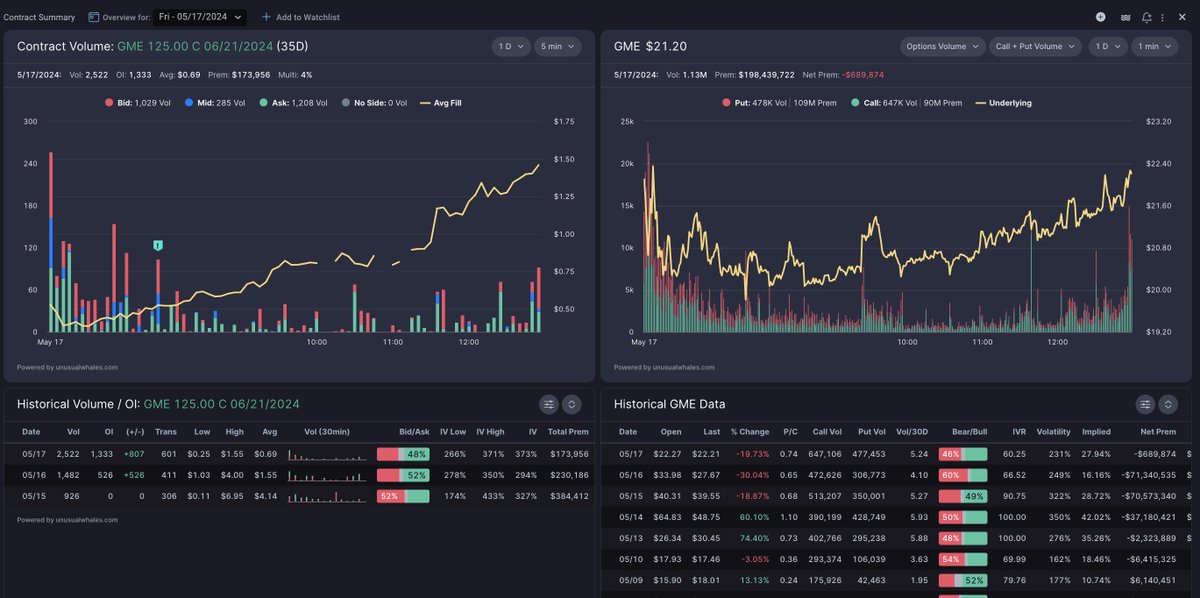Toggle the Avg Fill line in legend
Screen dimensions: 1200x598
(x=441, y=102)
